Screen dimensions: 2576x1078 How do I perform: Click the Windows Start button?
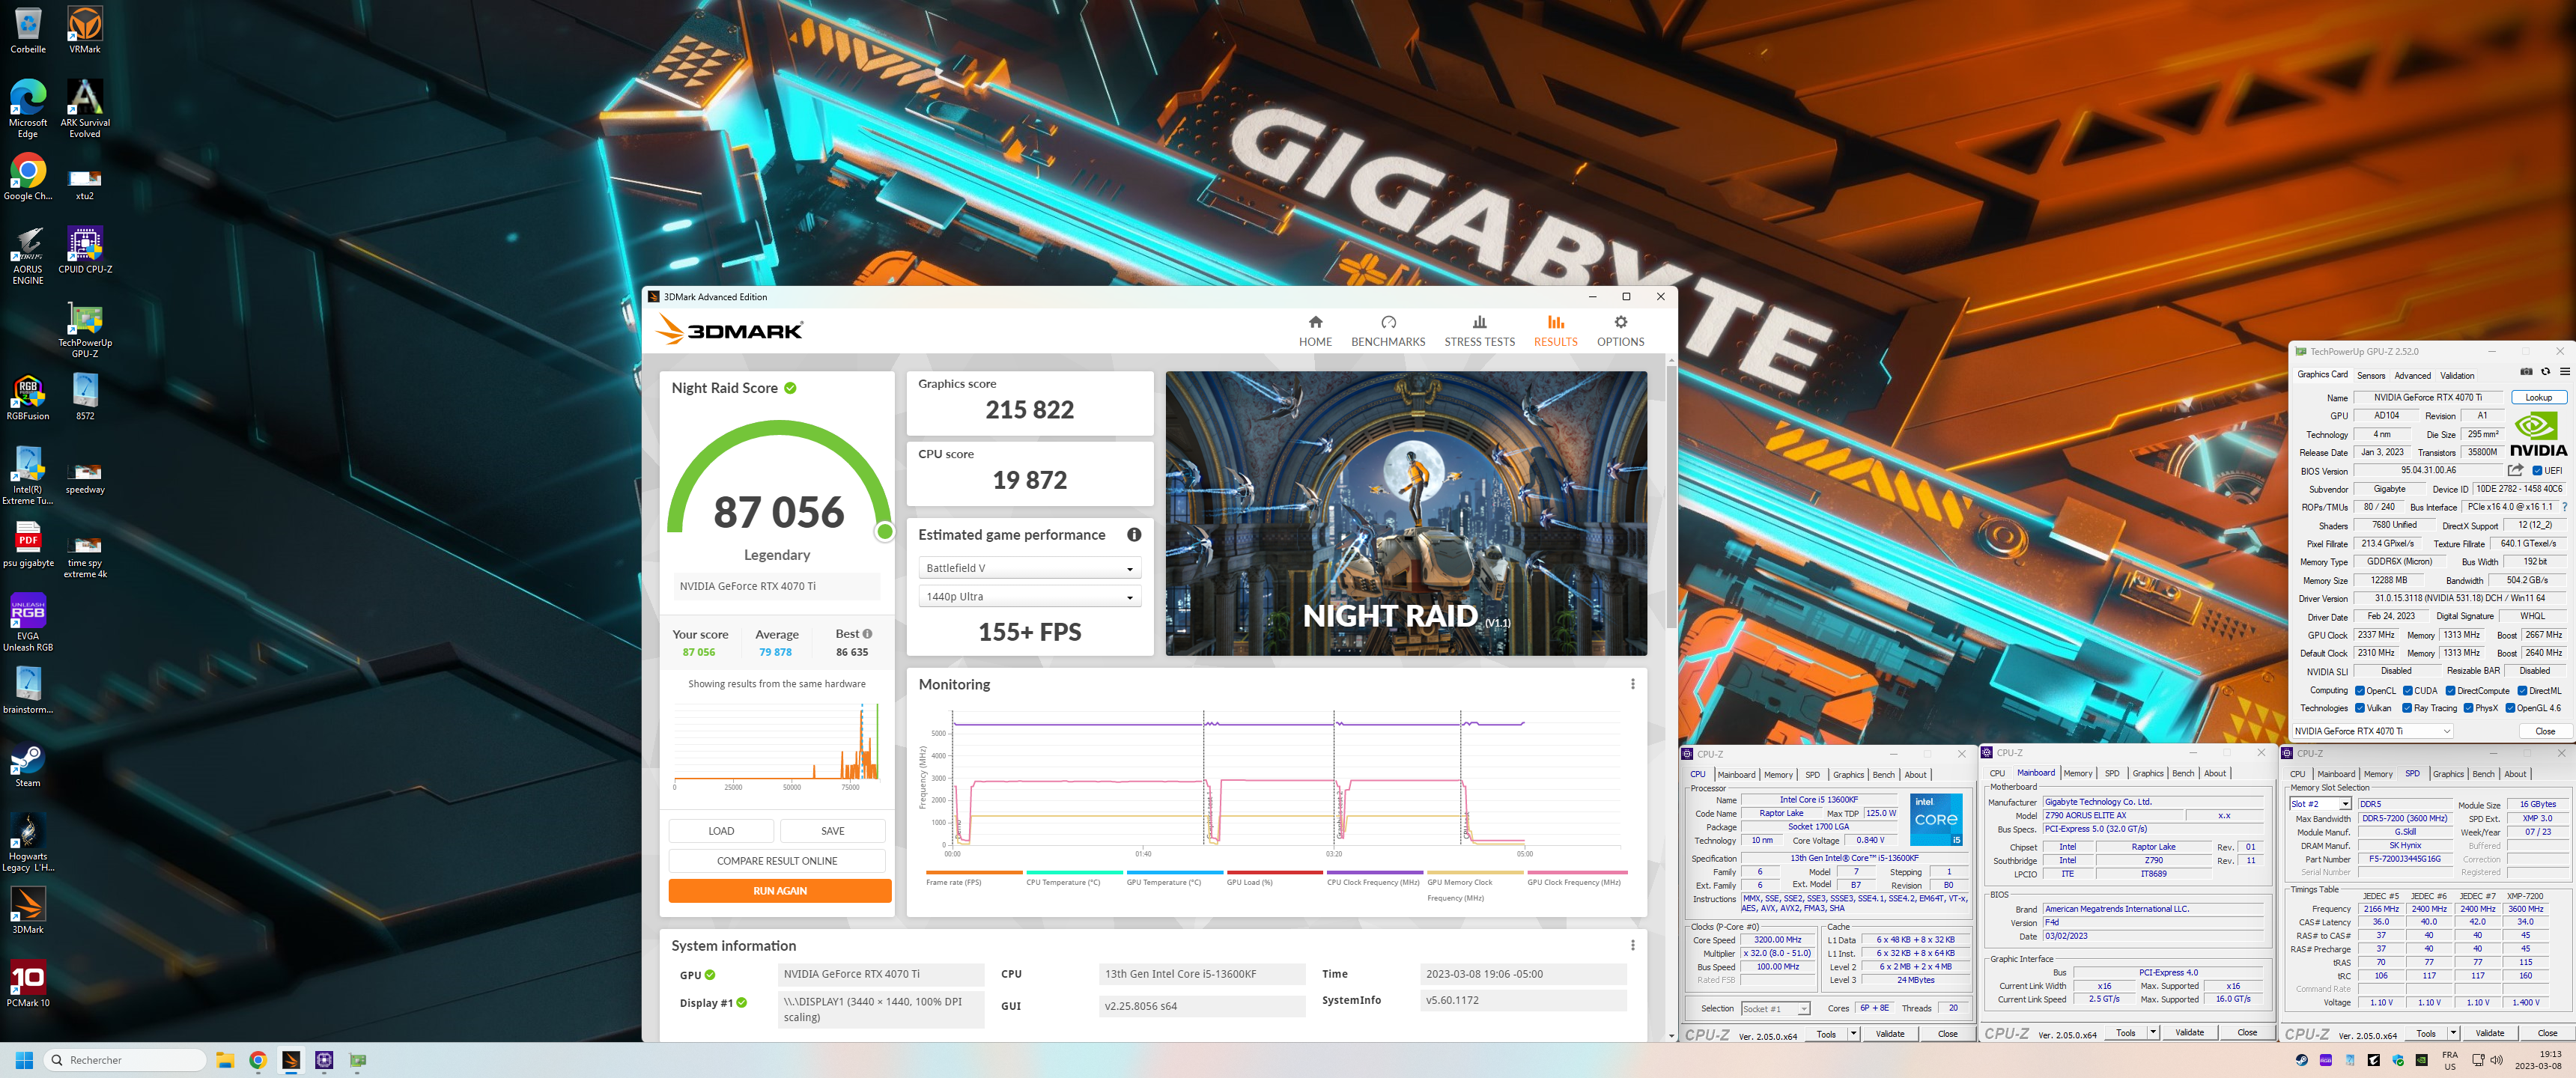pyautogui.click(x=25, y=1060)
